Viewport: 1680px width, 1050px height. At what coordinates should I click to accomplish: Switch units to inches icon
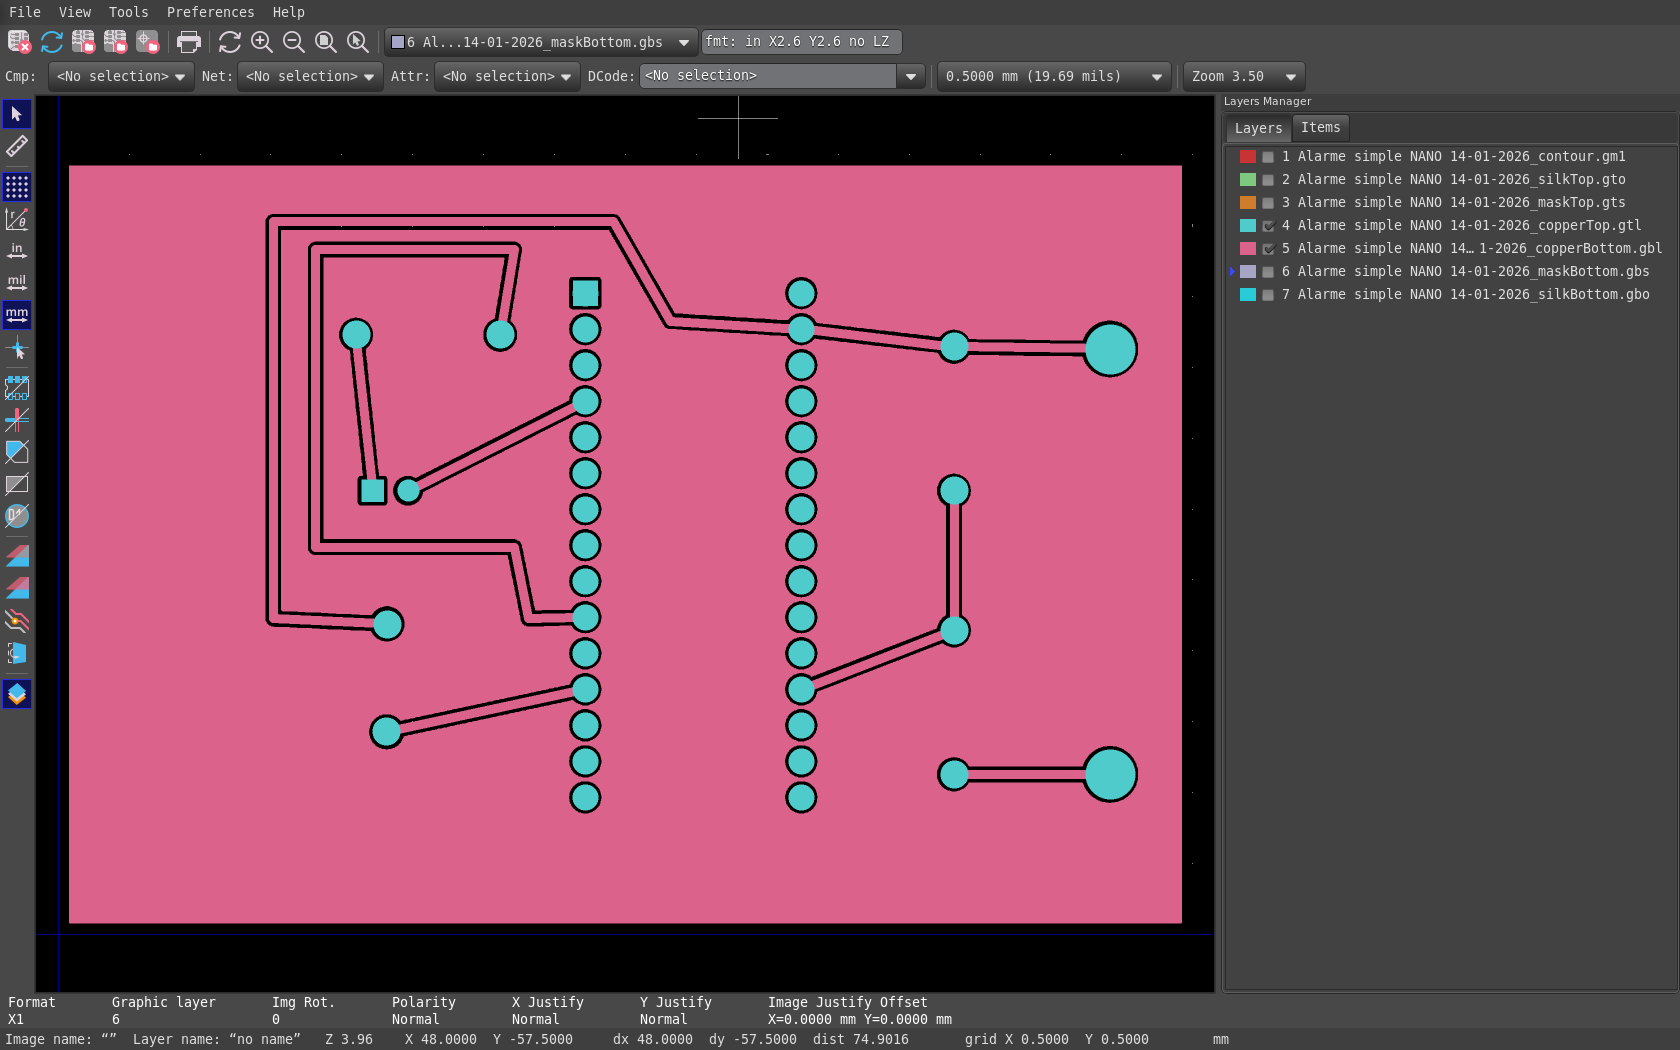[17, 251]
